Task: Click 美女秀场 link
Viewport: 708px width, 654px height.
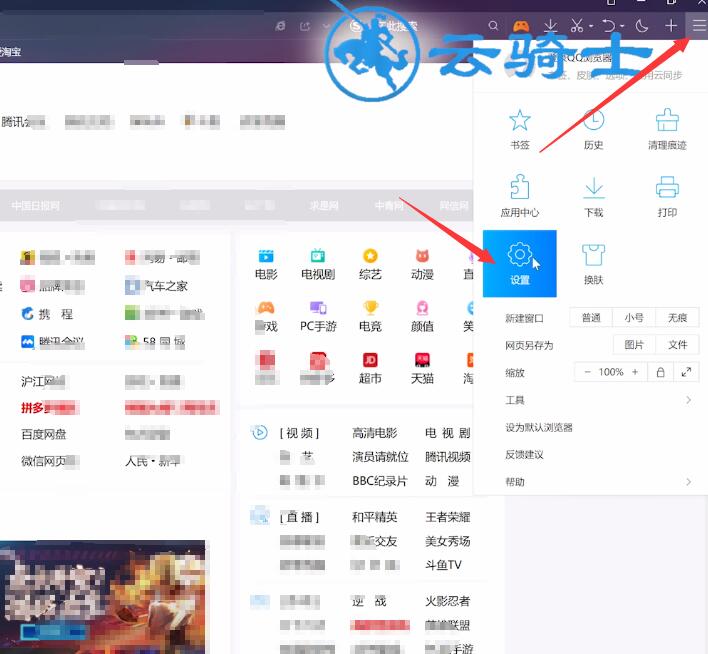Action: (447, 541)
